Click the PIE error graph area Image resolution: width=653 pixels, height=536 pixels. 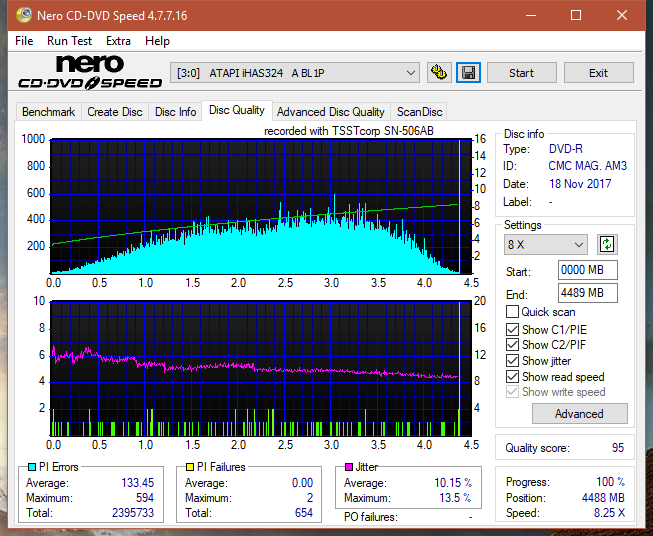(261, 206)
